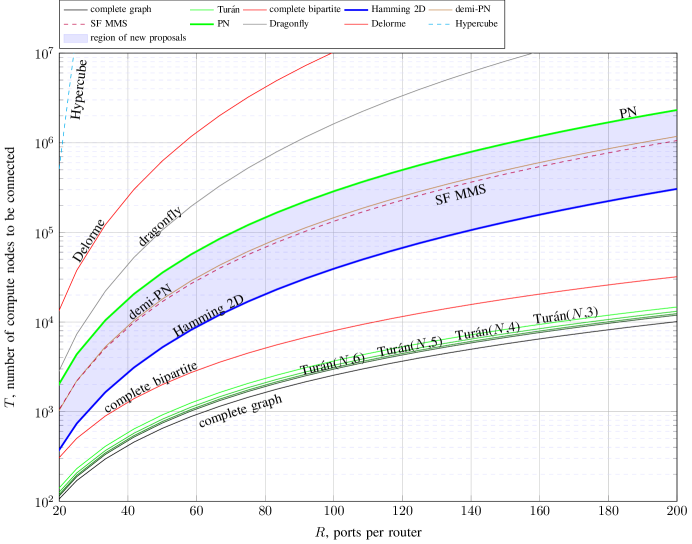This screenshot has width=692, height=544.
Task: Click the y-axis tick label 10^3
Action: pos(44,412)
